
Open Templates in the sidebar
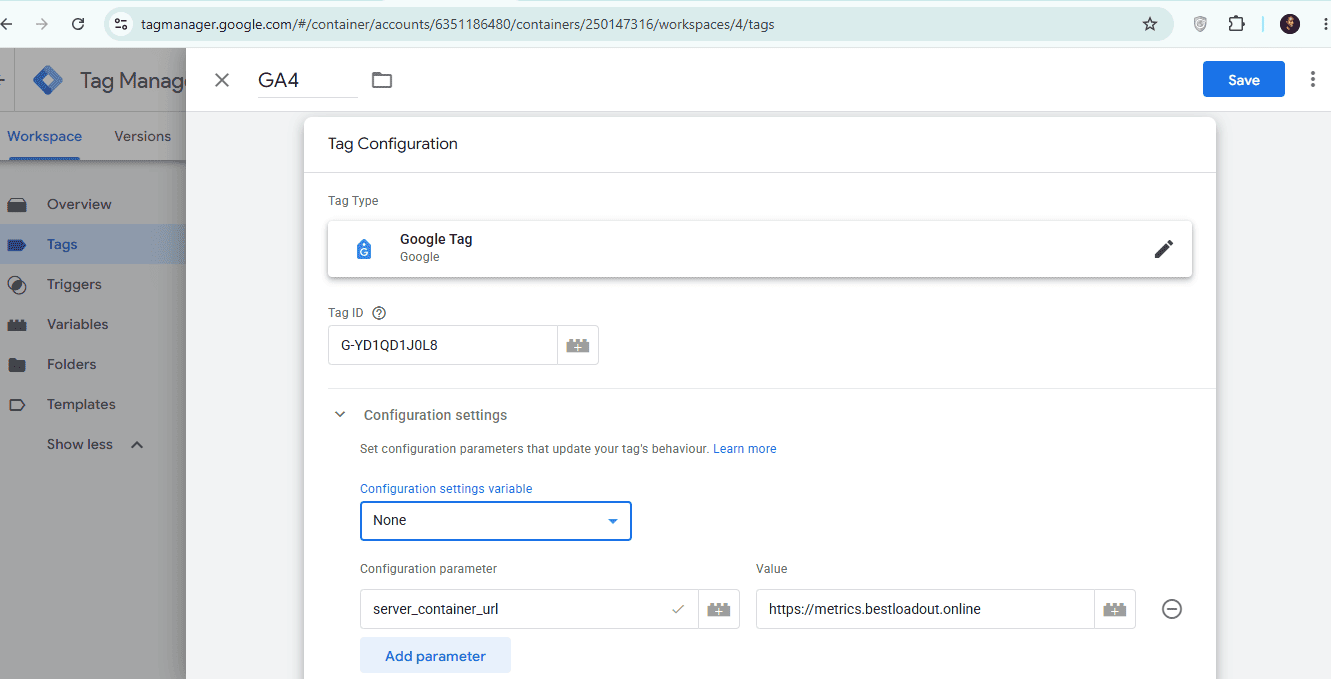click(81, 404)
